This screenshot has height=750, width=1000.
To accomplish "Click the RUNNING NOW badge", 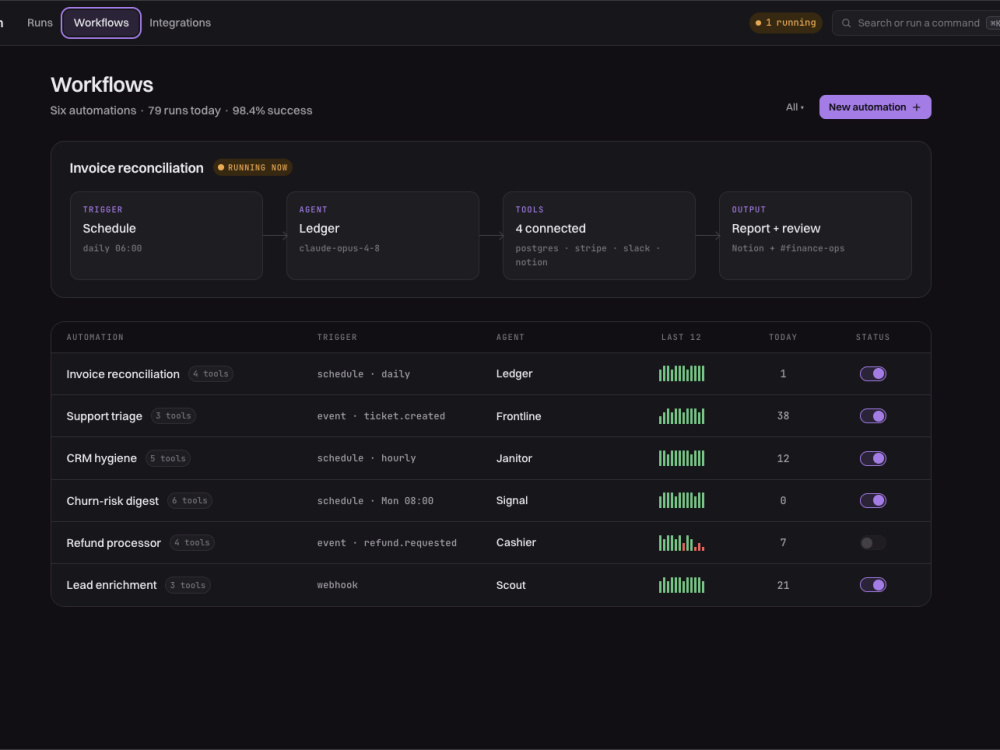I will [x=253, y=168].
